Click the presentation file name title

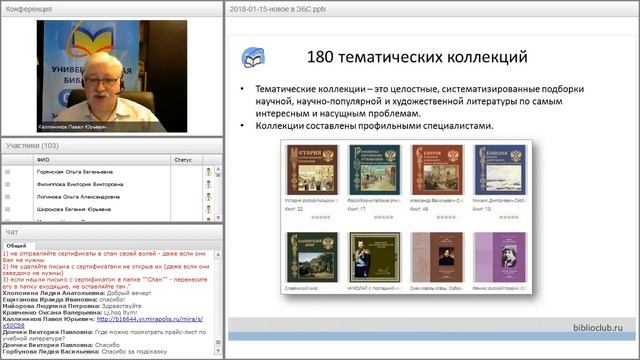click(278, 9)
